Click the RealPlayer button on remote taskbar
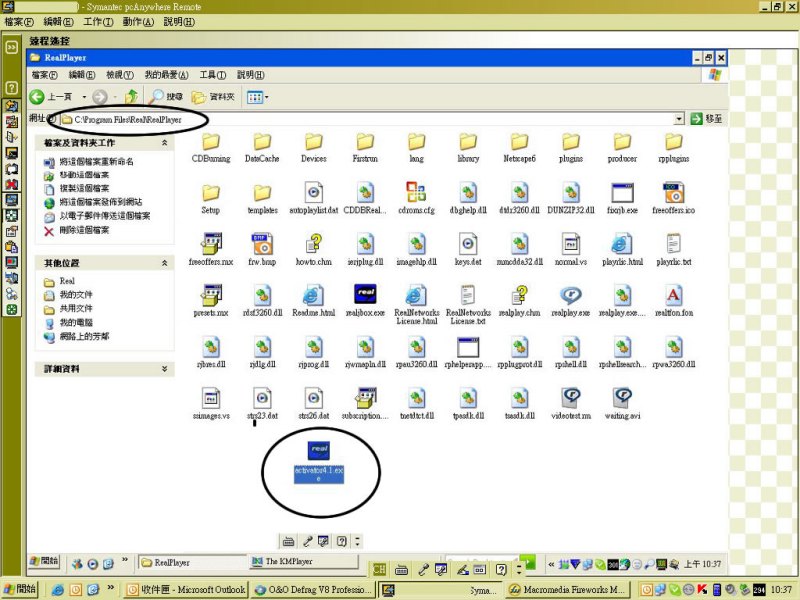This screenshot has width=800, height=600. [192, 562]
